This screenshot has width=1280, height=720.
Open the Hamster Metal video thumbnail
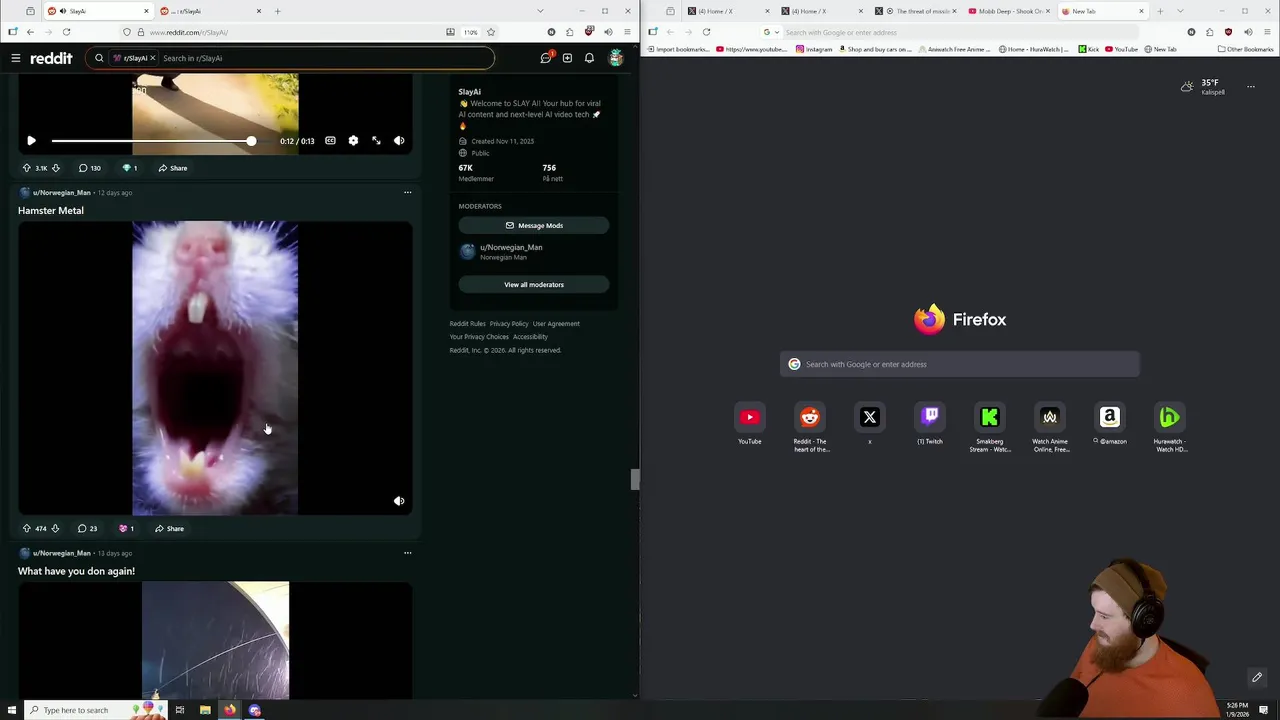tap(215, 368)
